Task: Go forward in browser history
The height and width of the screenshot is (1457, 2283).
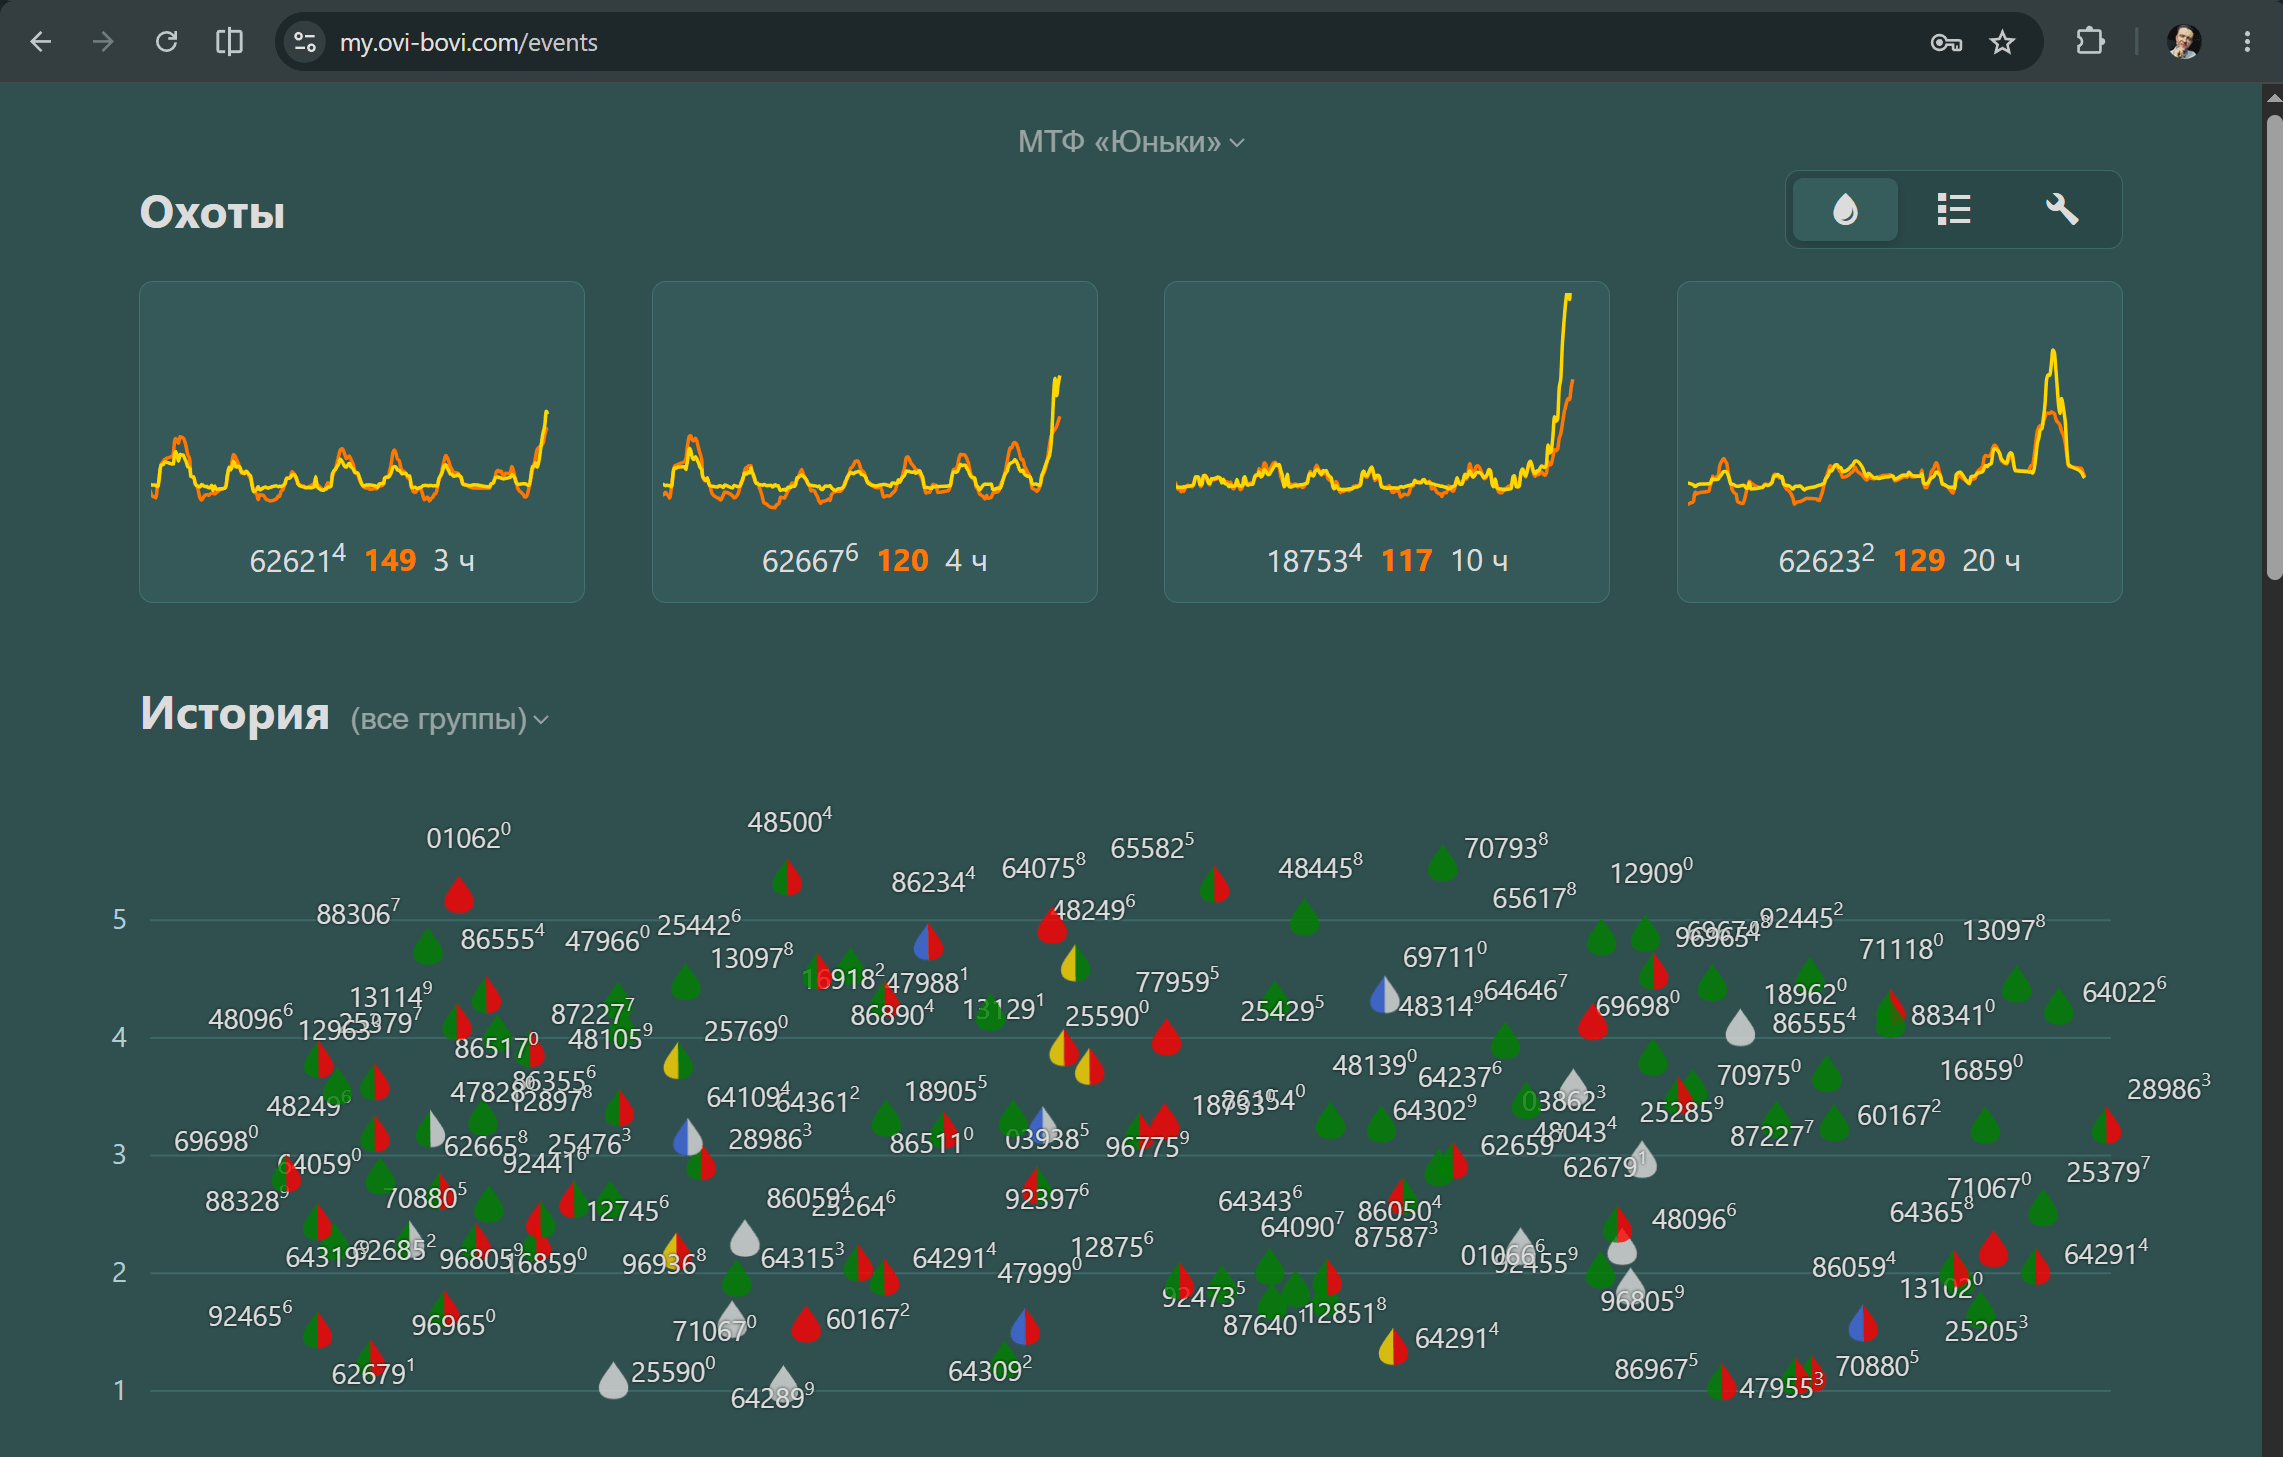Action: 103,42
